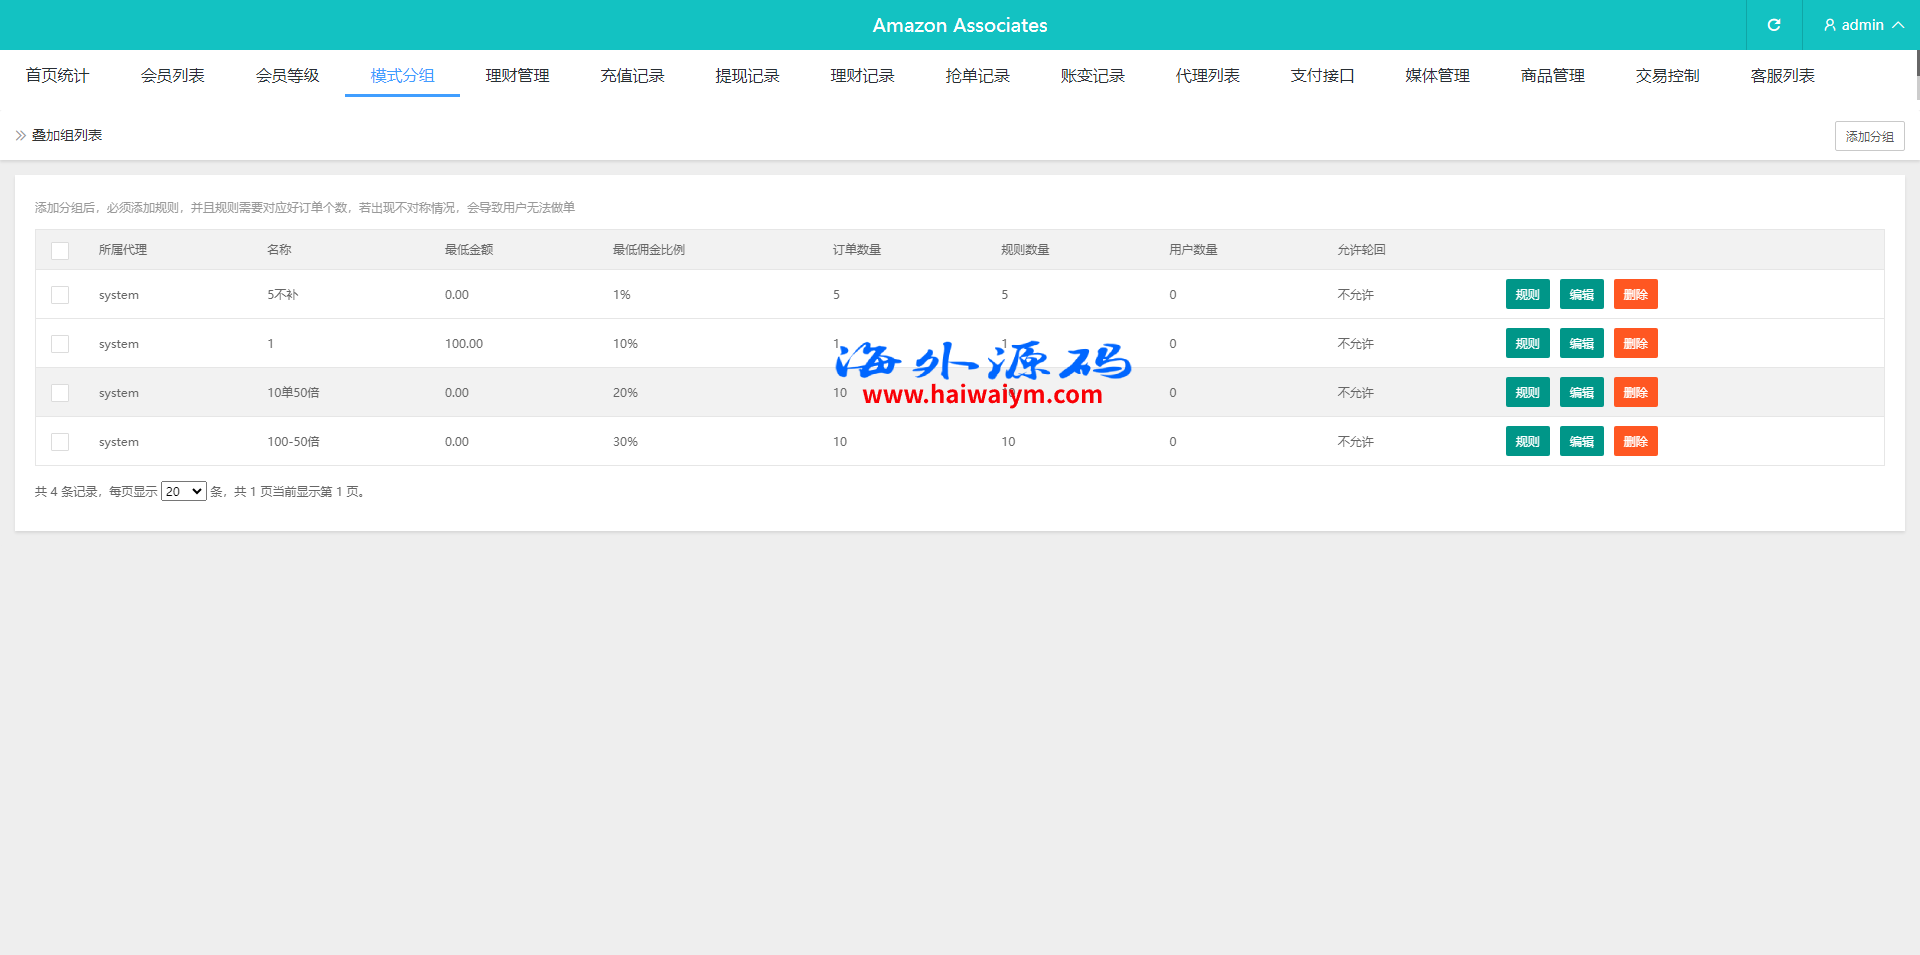This screenshot has height=955, width=1920.
Task: Delete the 5不补 group row
Action: 1635,295
